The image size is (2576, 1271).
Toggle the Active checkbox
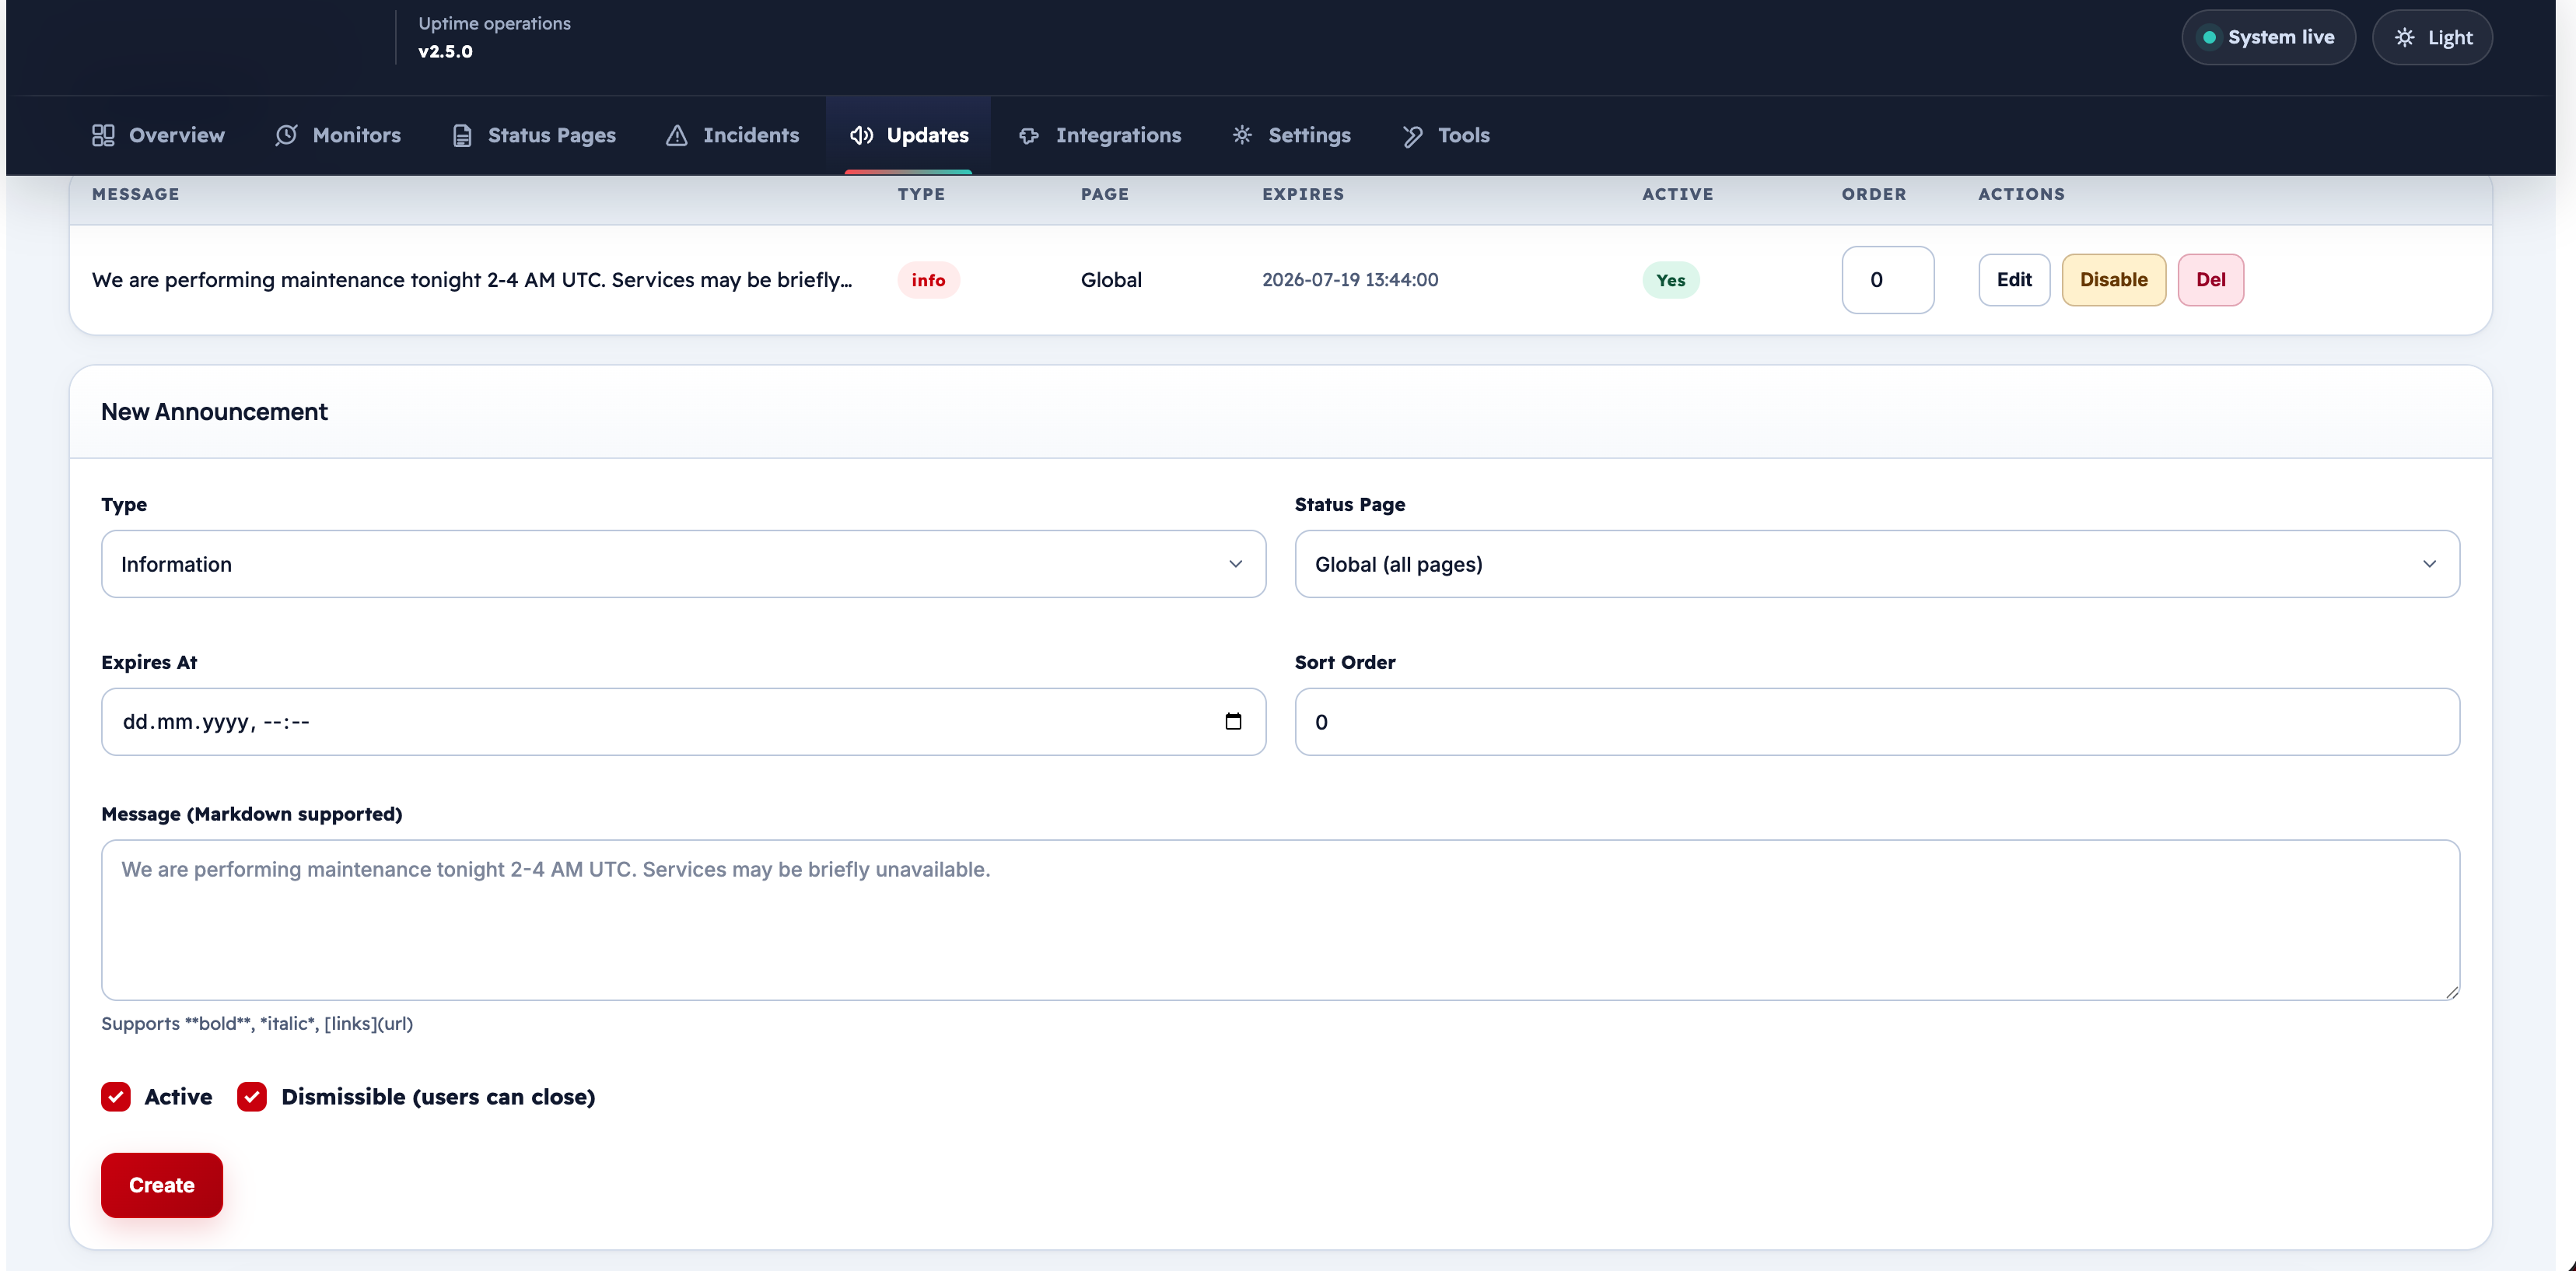pos(116,1096)
